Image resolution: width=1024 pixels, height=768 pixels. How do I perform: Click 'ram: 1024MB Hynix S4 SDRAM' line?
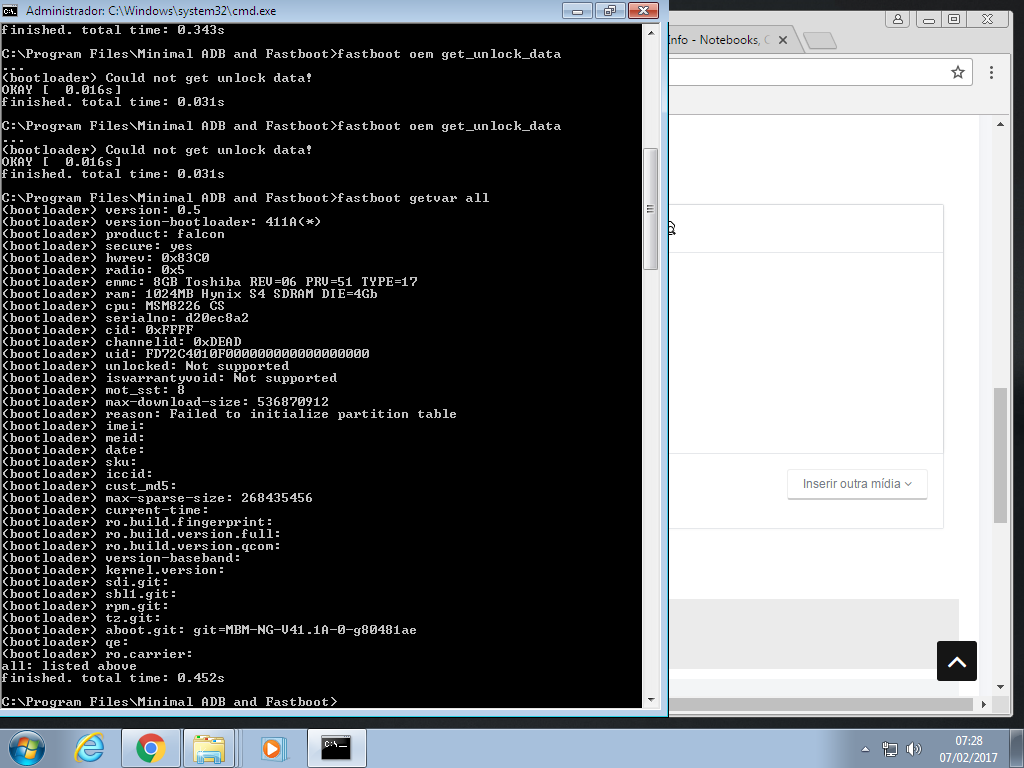tap(189, 294)
